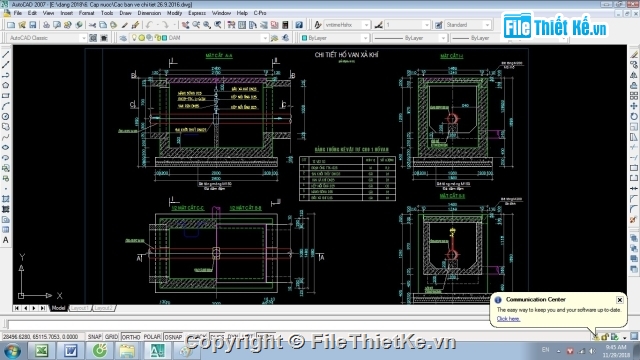The image size is (640, 360).
Task: Click the Rotate tool in modify toolbar
Action: (633, 116)
